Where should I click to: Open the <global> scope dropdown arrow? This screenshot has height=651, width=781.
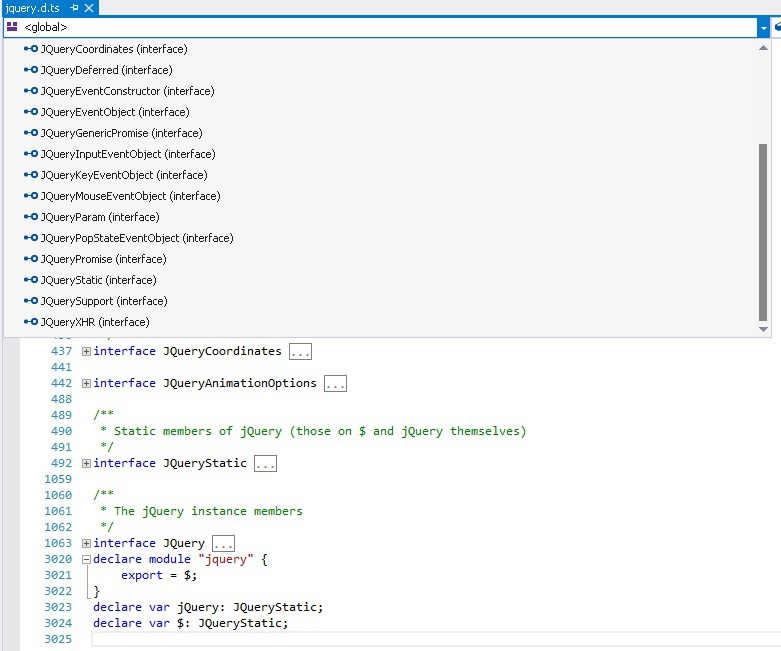click(763, 28)
